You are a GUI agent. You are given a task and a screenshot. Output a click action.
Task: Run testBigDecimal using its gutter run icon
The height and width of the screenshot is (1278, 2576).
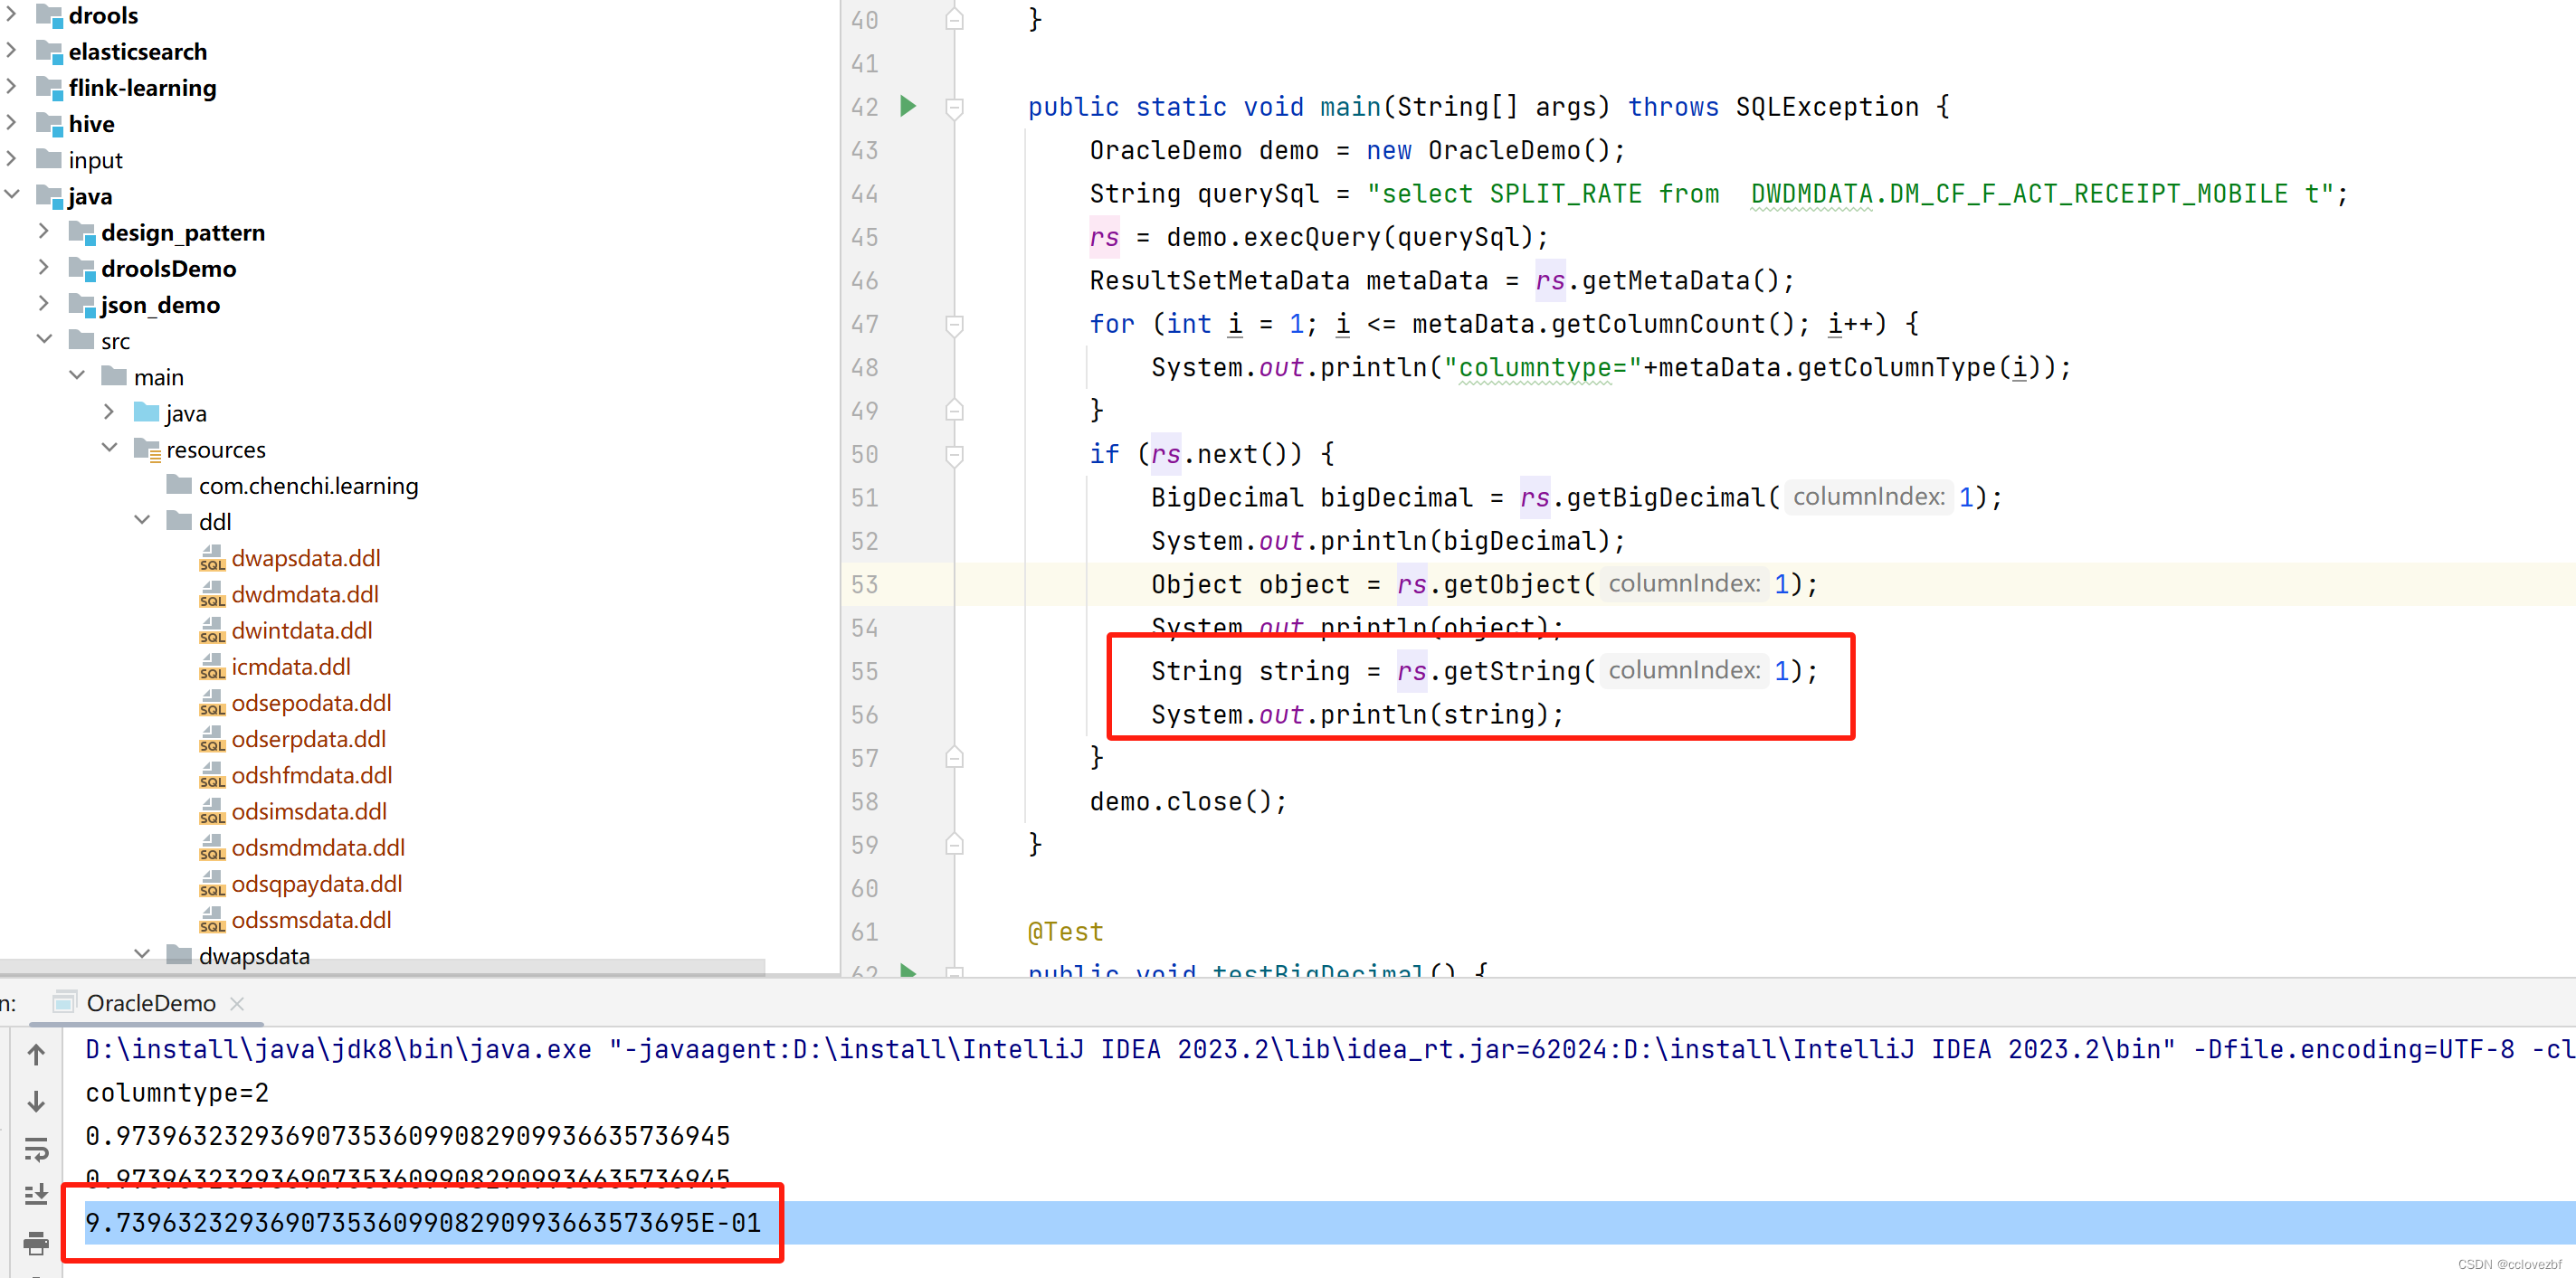tap(908, 971)
